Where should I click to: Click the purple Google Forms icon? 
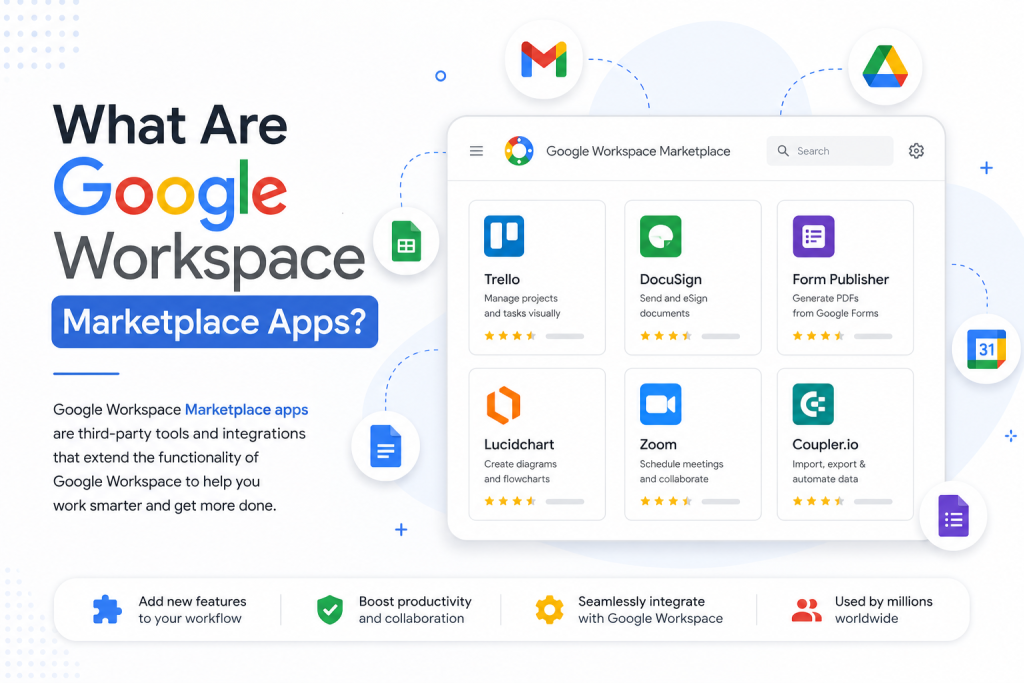pos(953,516)
